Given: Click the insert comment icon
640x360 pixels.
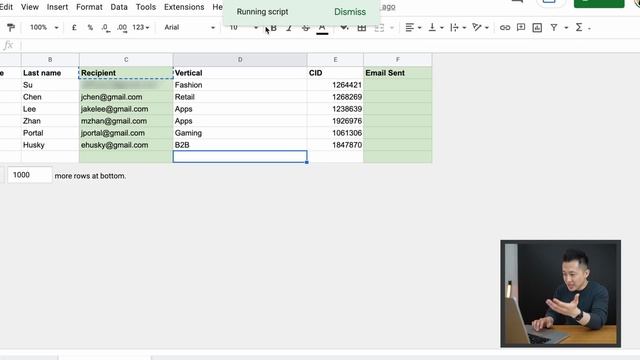Looking at the screenshot, I should [521, 27].
